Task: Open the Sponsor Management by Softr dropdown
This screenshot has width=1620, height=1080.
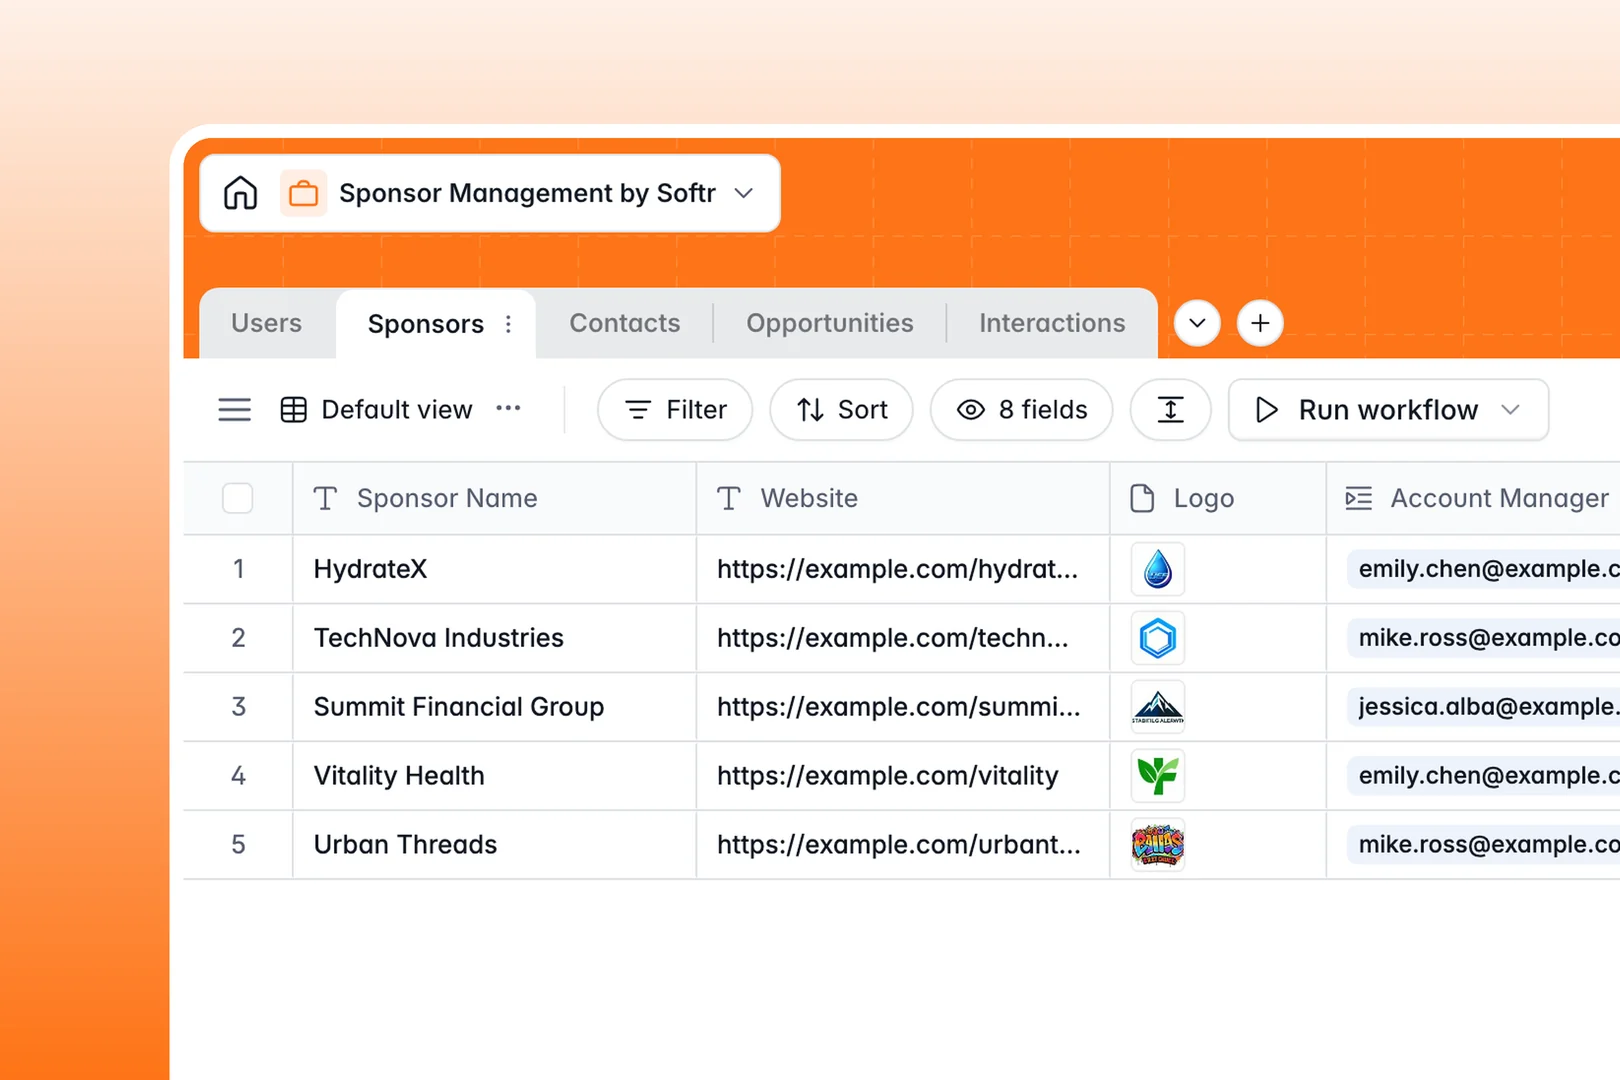Action: click(x=743, y=193)
